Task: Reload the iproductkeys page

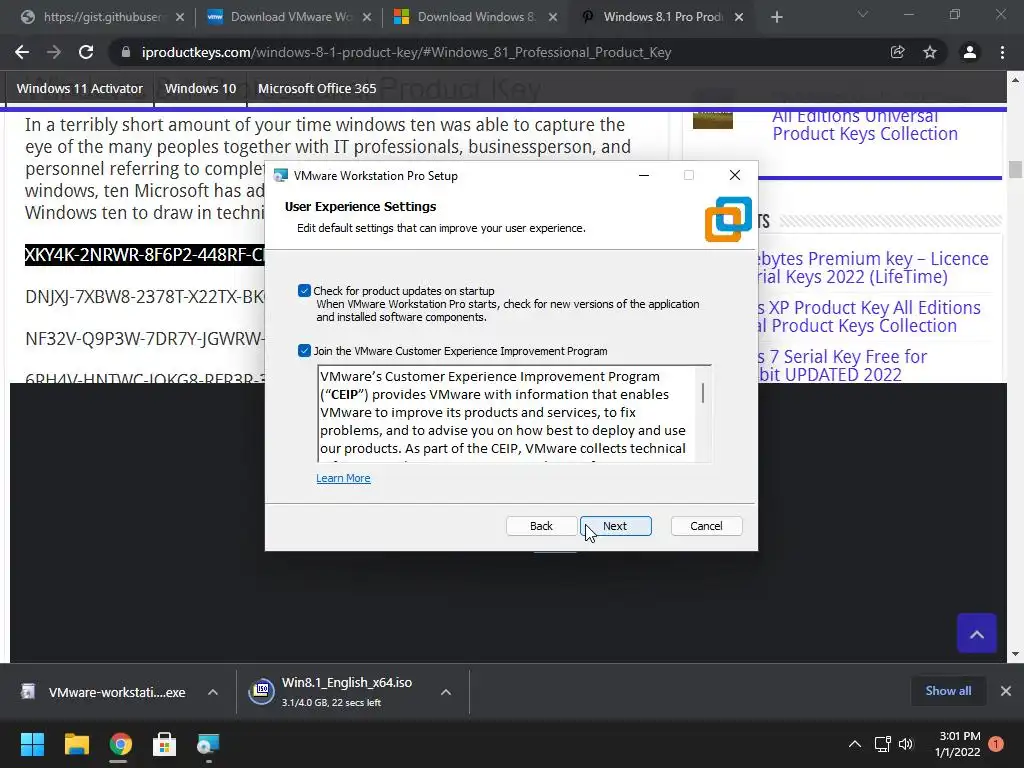Action: point(86,52)
